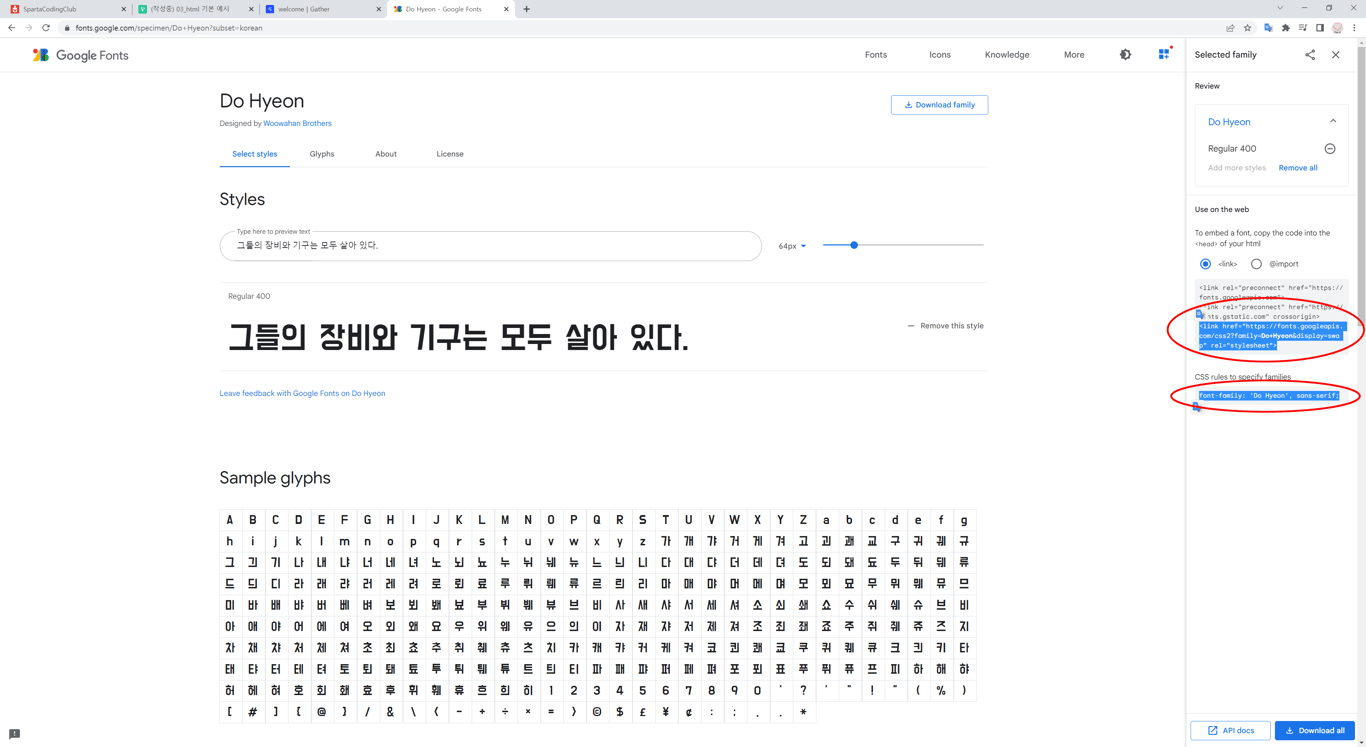Screen dimensions: 1366x747
Task: Click the font-family CSS rule code
Action: pyautogui.click(x=1269, y=396)
